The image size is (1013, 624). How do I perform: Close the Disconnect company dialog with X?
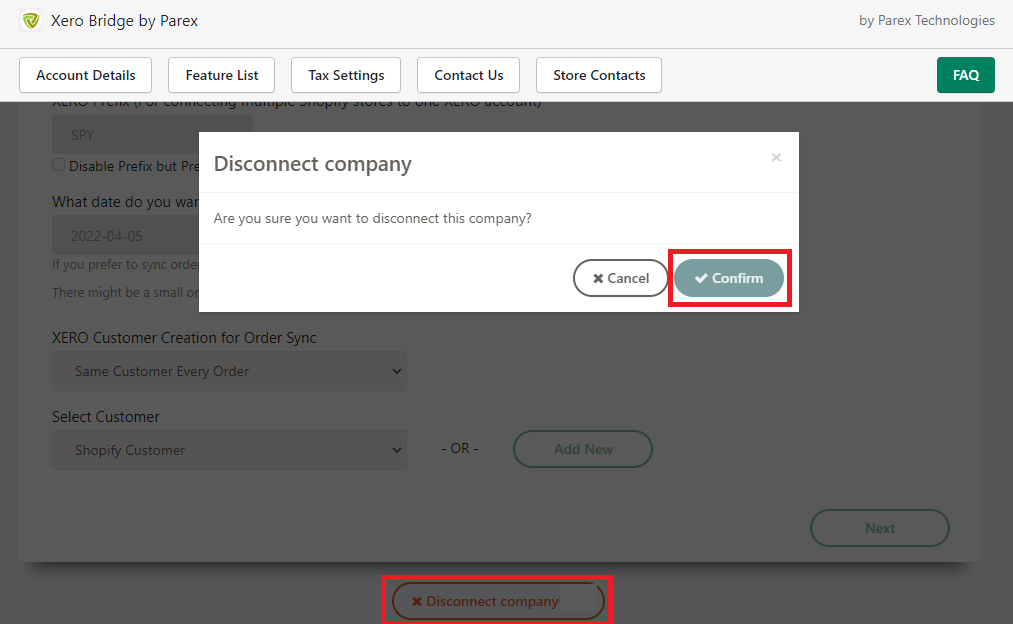[x=776, y=158]
